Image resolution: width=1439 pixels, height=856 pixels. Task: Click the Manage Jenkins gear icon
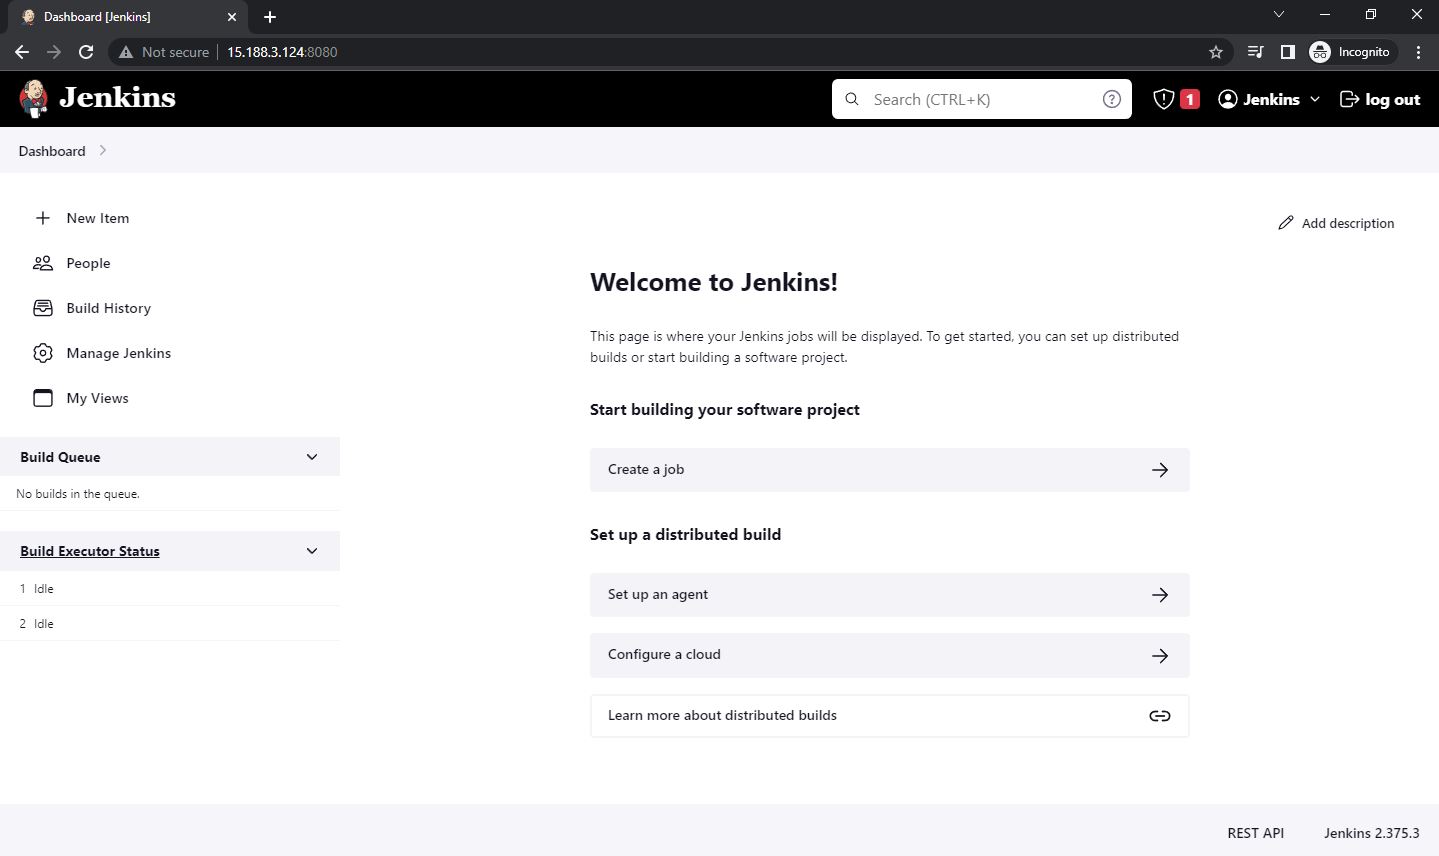[42, 353]
